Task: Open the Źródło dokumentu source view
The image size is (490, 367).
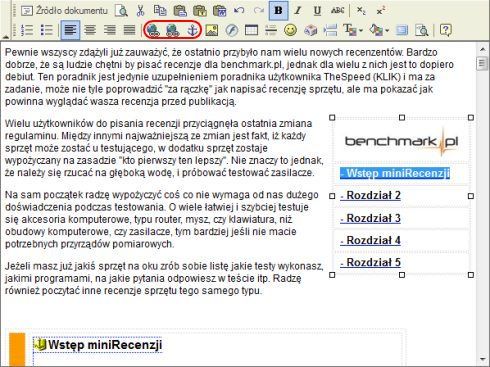Action: tap(64, 11)
